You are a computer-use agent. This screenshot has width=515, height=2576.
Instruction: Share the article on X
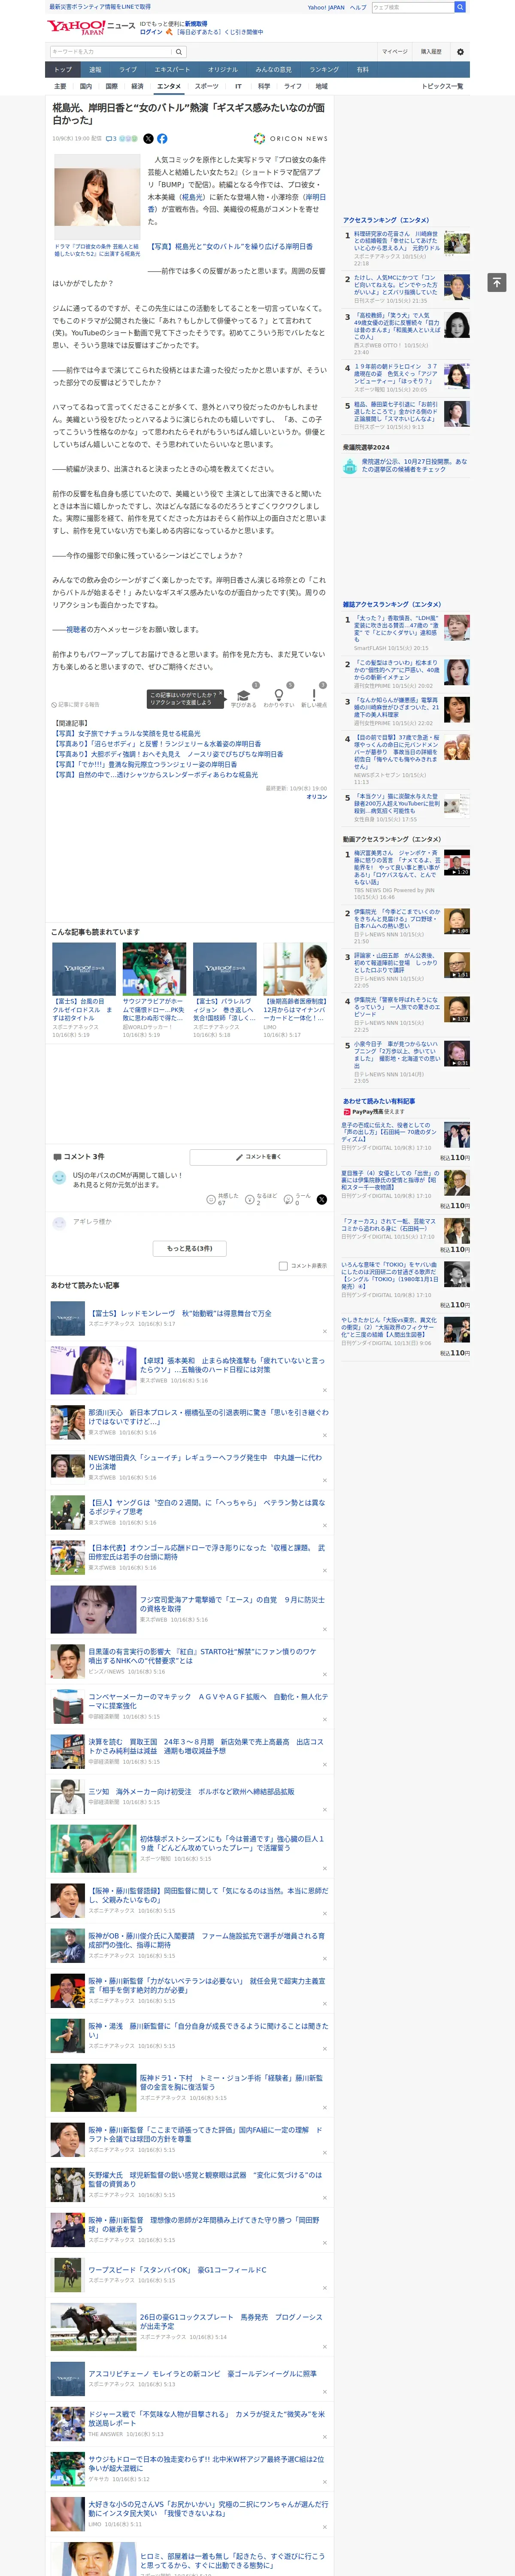[x=148, y=139]
